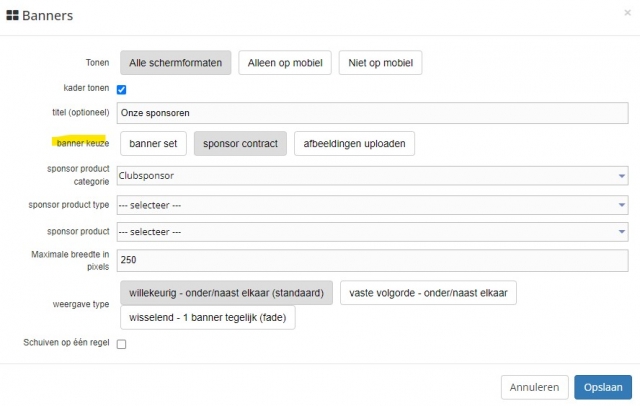
Task: Choose afbeeldingen uploaden option
Action: [354, 143]
